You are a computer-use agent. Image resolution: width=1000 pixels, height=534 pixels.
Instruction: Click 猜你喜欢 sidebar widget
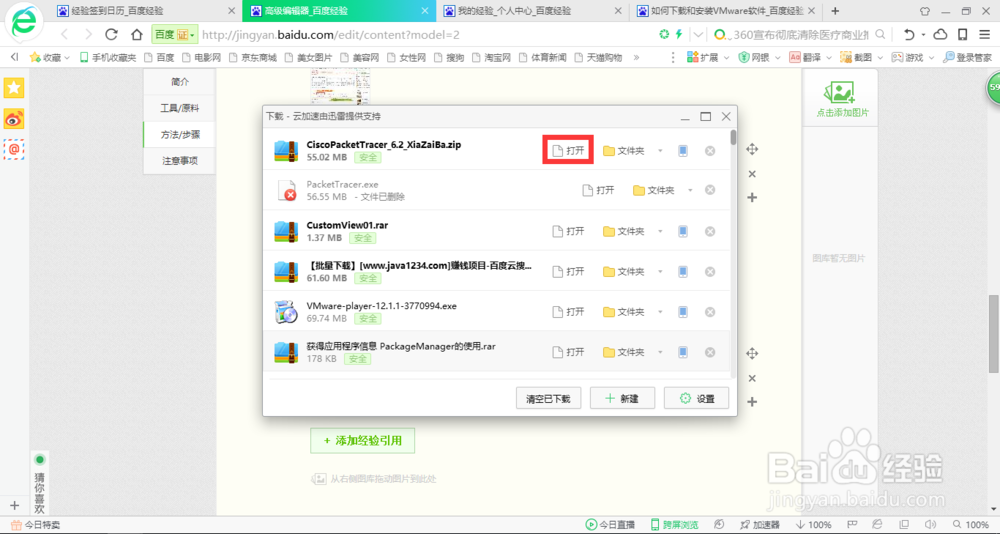click(x=40, y=483)
